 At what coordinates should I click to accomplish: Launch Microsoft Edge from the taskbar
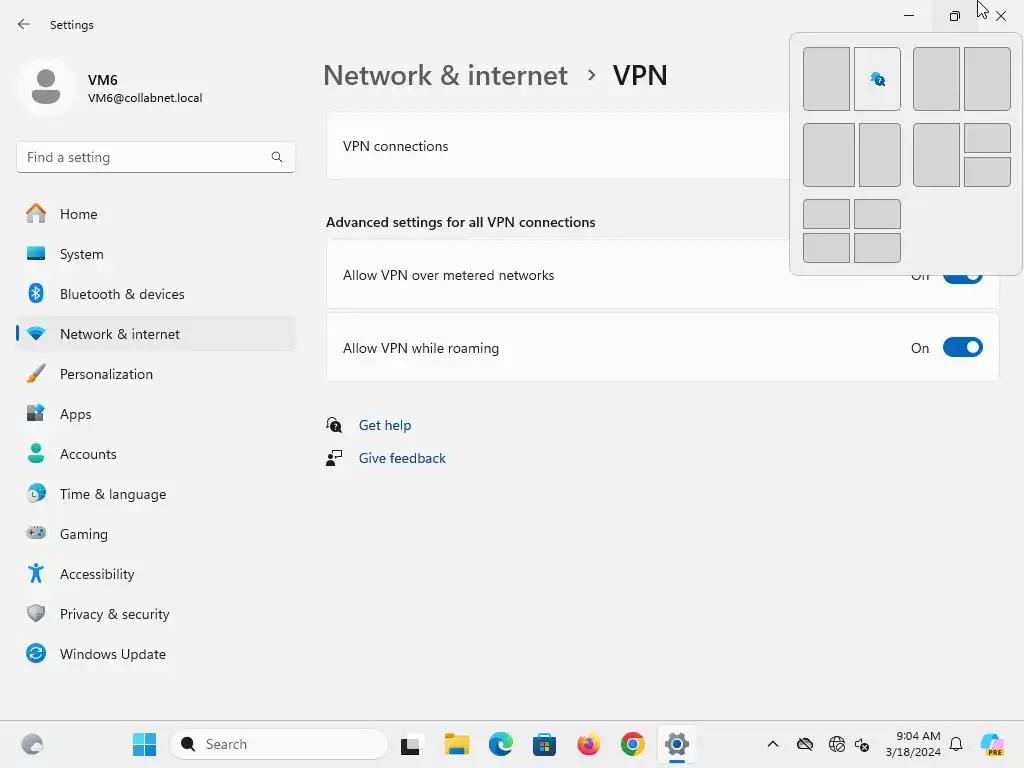501,744
